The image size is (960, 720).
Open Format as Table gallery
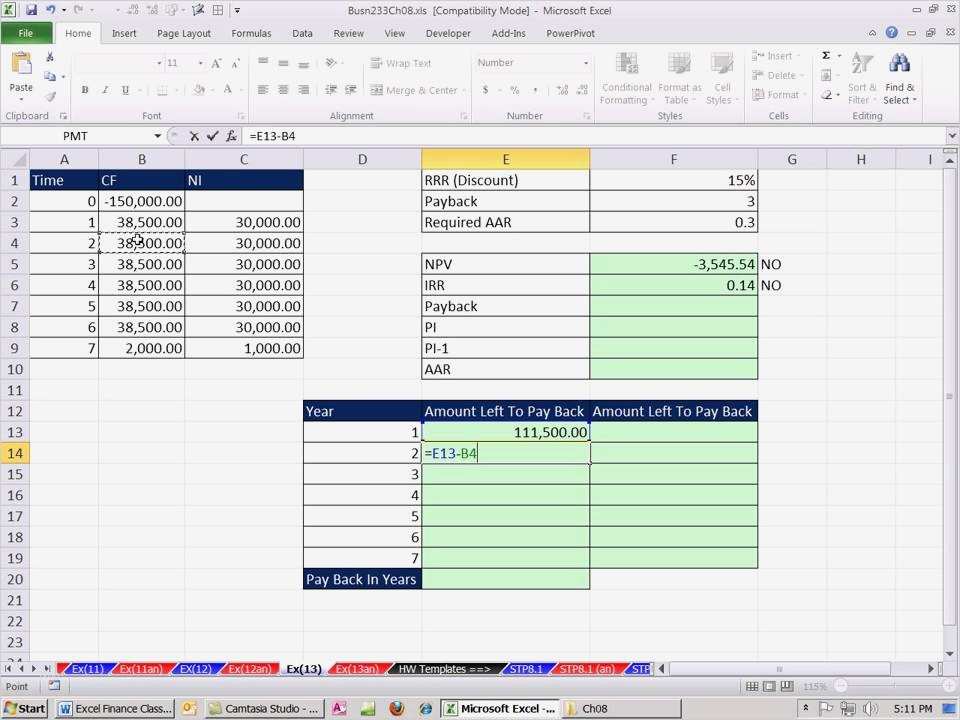[679, 79]
